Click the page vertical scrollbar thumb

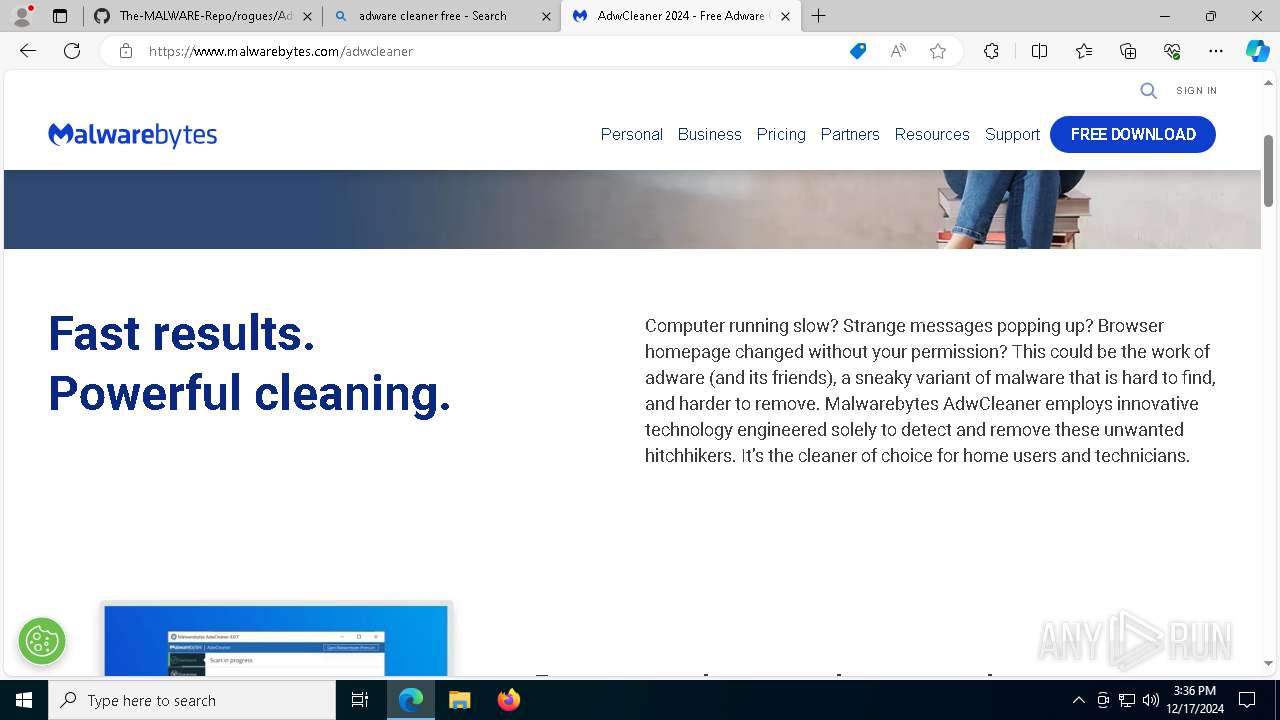click(x=1268, y=170)
